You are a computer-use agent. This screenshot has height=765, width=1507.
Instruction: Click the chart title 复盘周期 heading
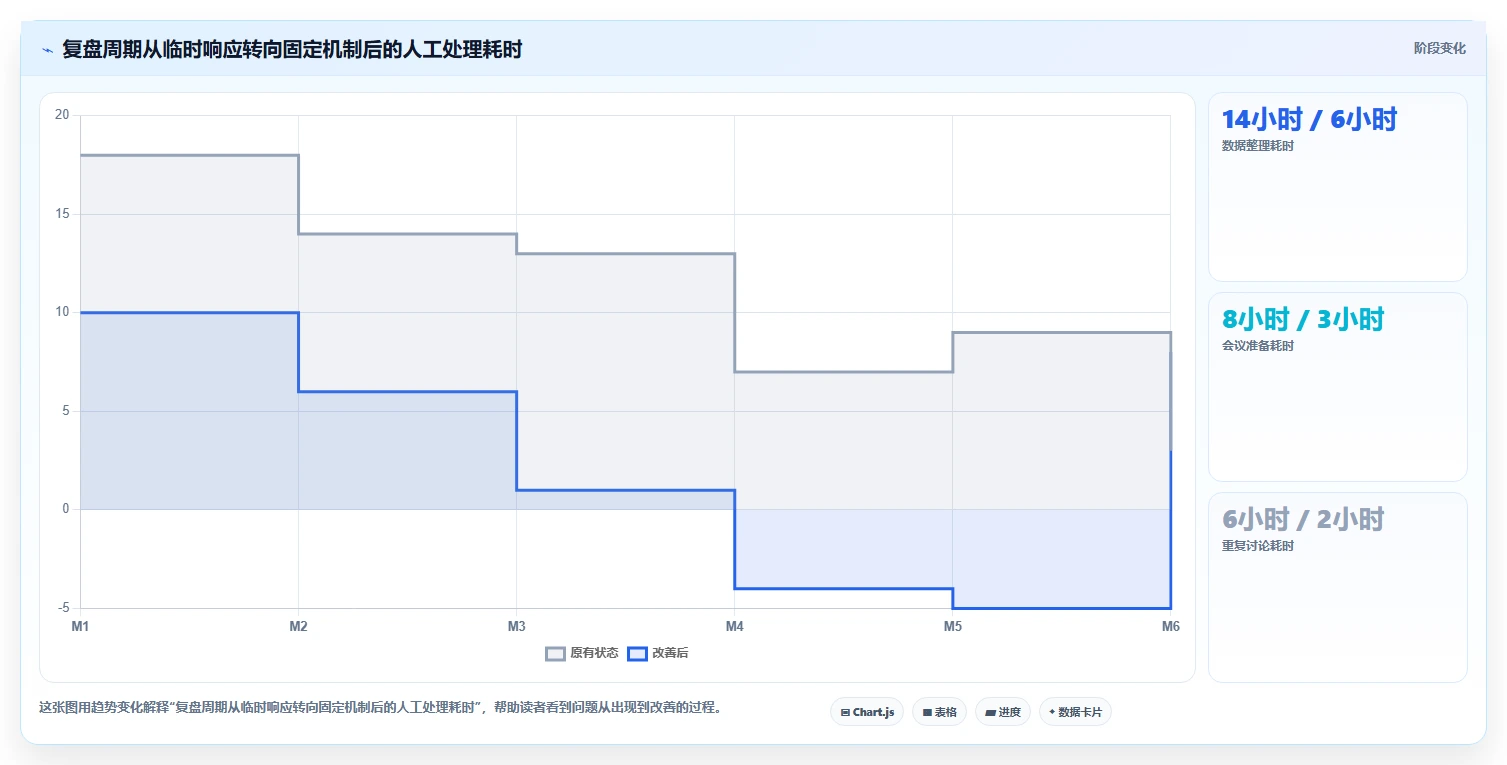(x=292, y=49)
